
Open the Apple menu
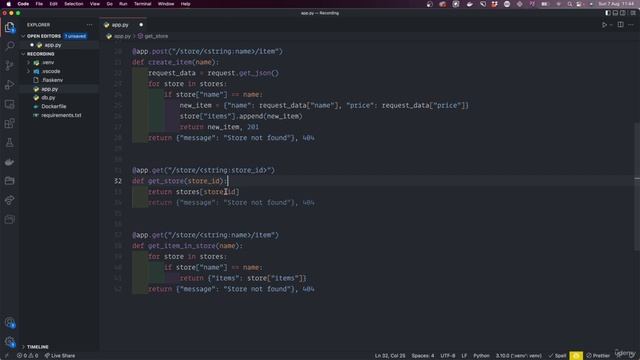pos(8,4)
